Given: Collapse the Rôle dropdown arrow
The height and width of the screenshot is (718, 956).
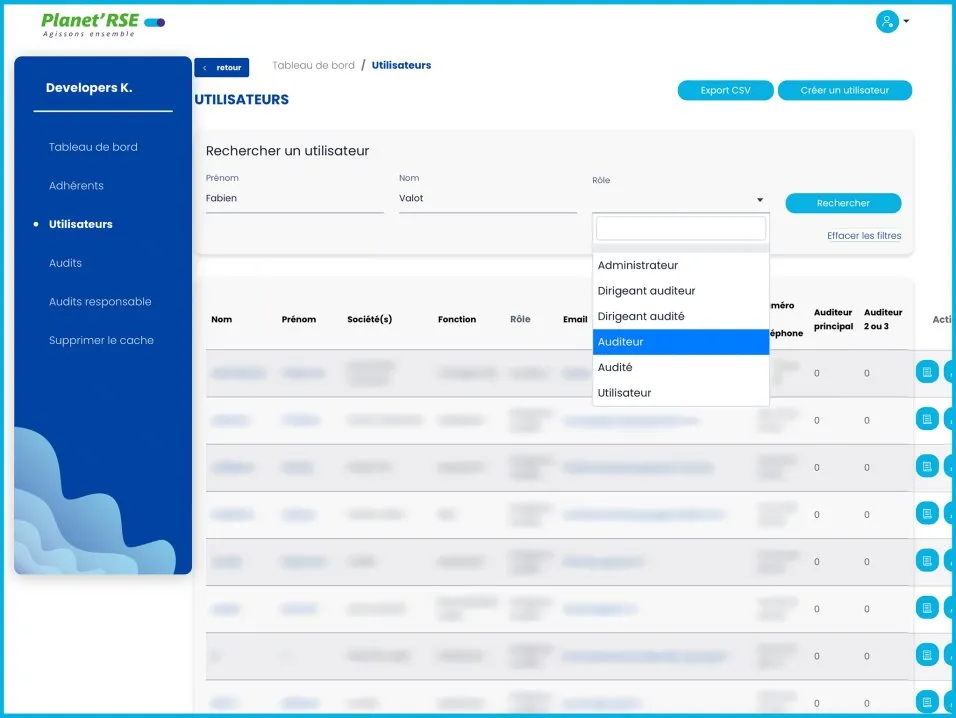Looking at the screenshot, I should pos(760,200).
